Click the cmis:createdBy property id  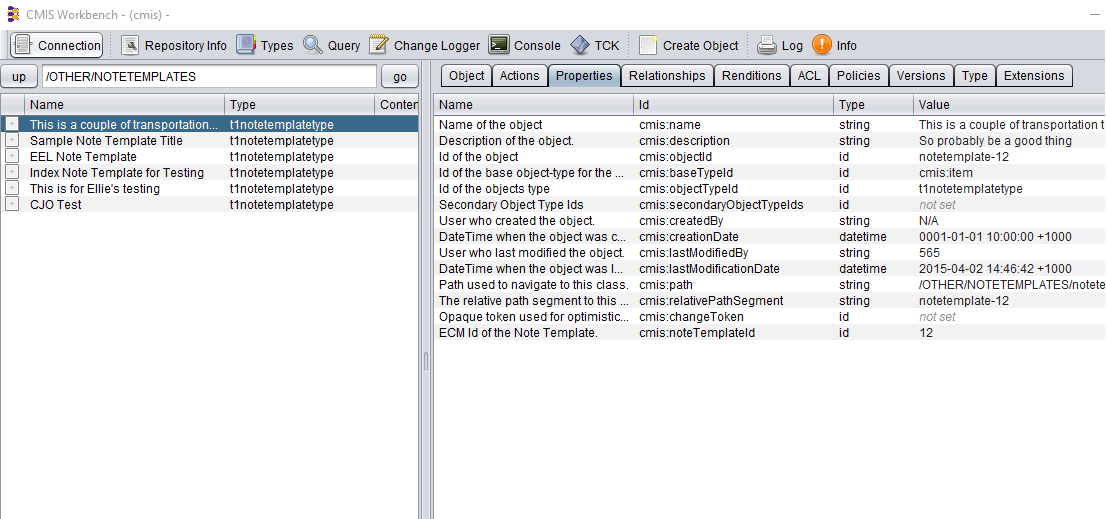tap(679, 221)
